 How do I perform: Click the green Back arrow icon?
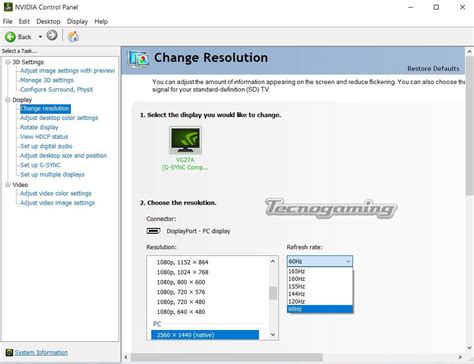click(x=10, y=37)
